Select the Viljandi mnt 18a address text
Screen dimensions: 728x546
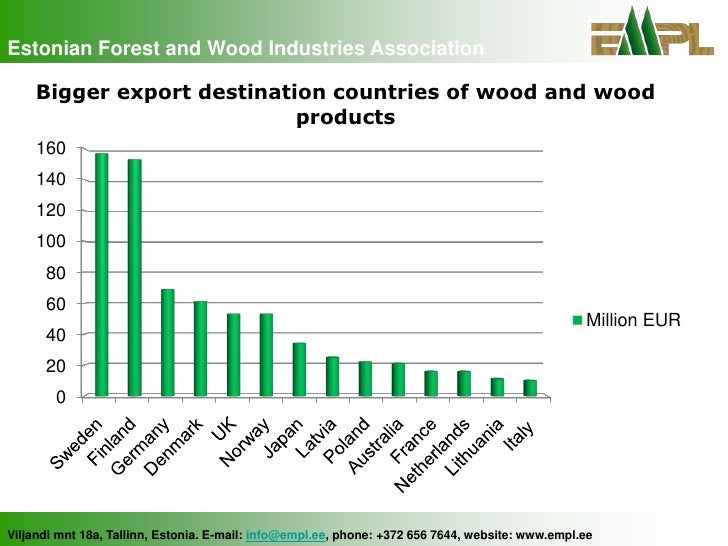pyautogui.click(x=54, y=535)
